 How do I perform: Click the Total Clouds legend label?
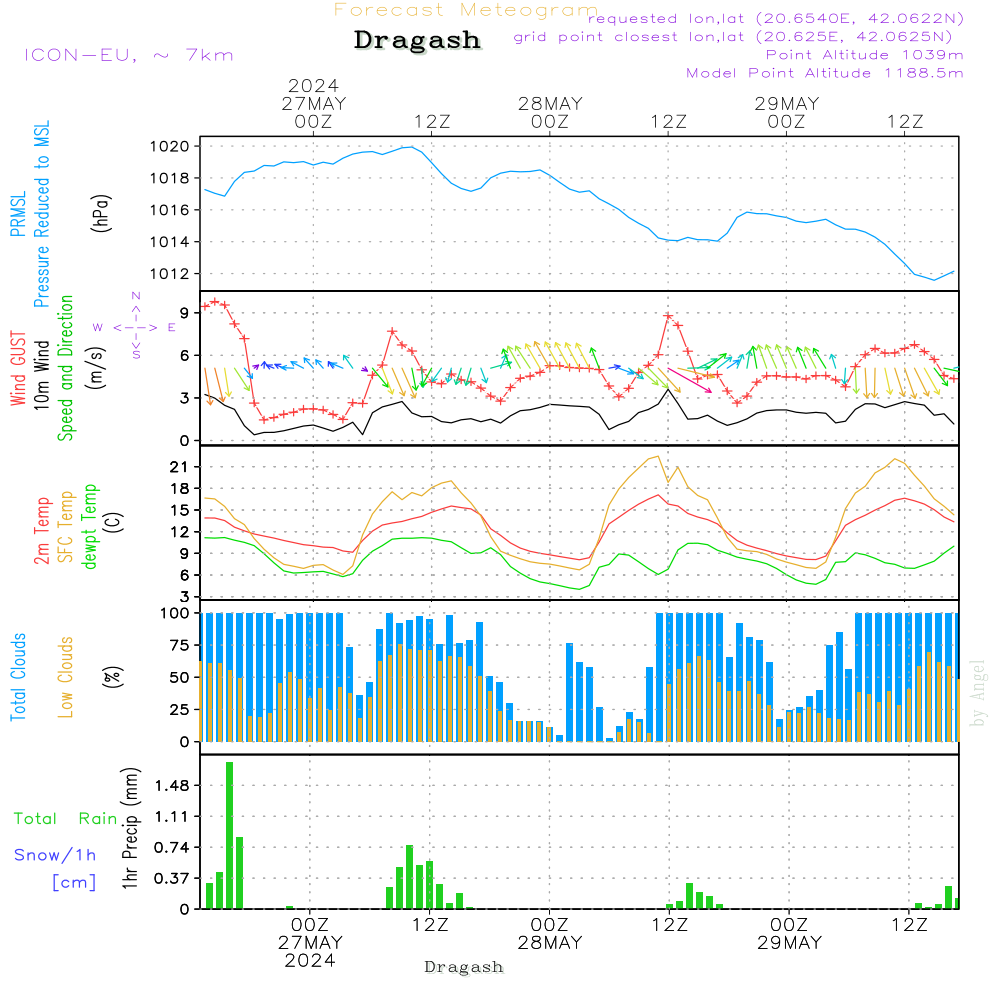pos(18,677)
